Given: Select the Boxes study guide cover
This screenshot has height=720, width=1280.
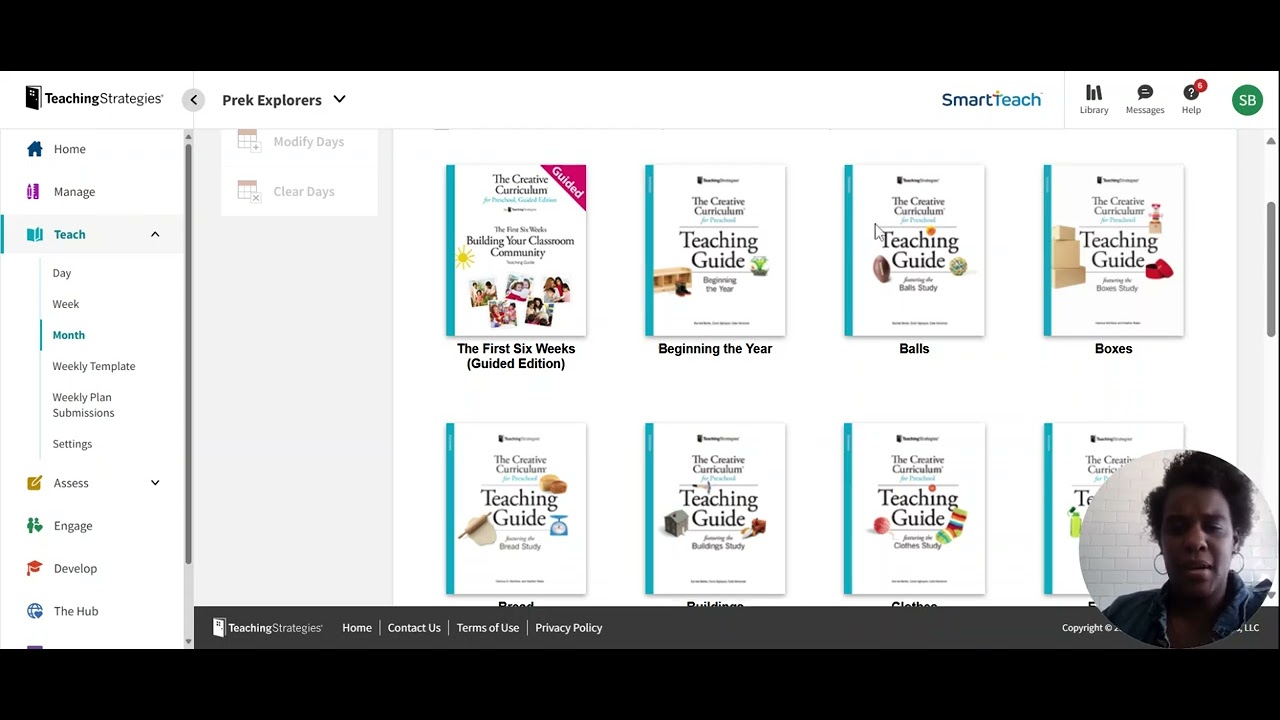Looking at the screenshot, I should pos(1113,250).
